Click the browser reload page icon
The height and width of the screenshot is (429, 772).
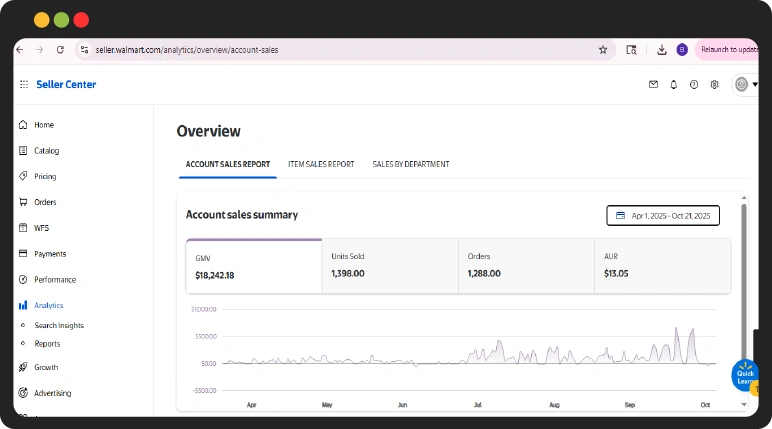pos(60,49)
